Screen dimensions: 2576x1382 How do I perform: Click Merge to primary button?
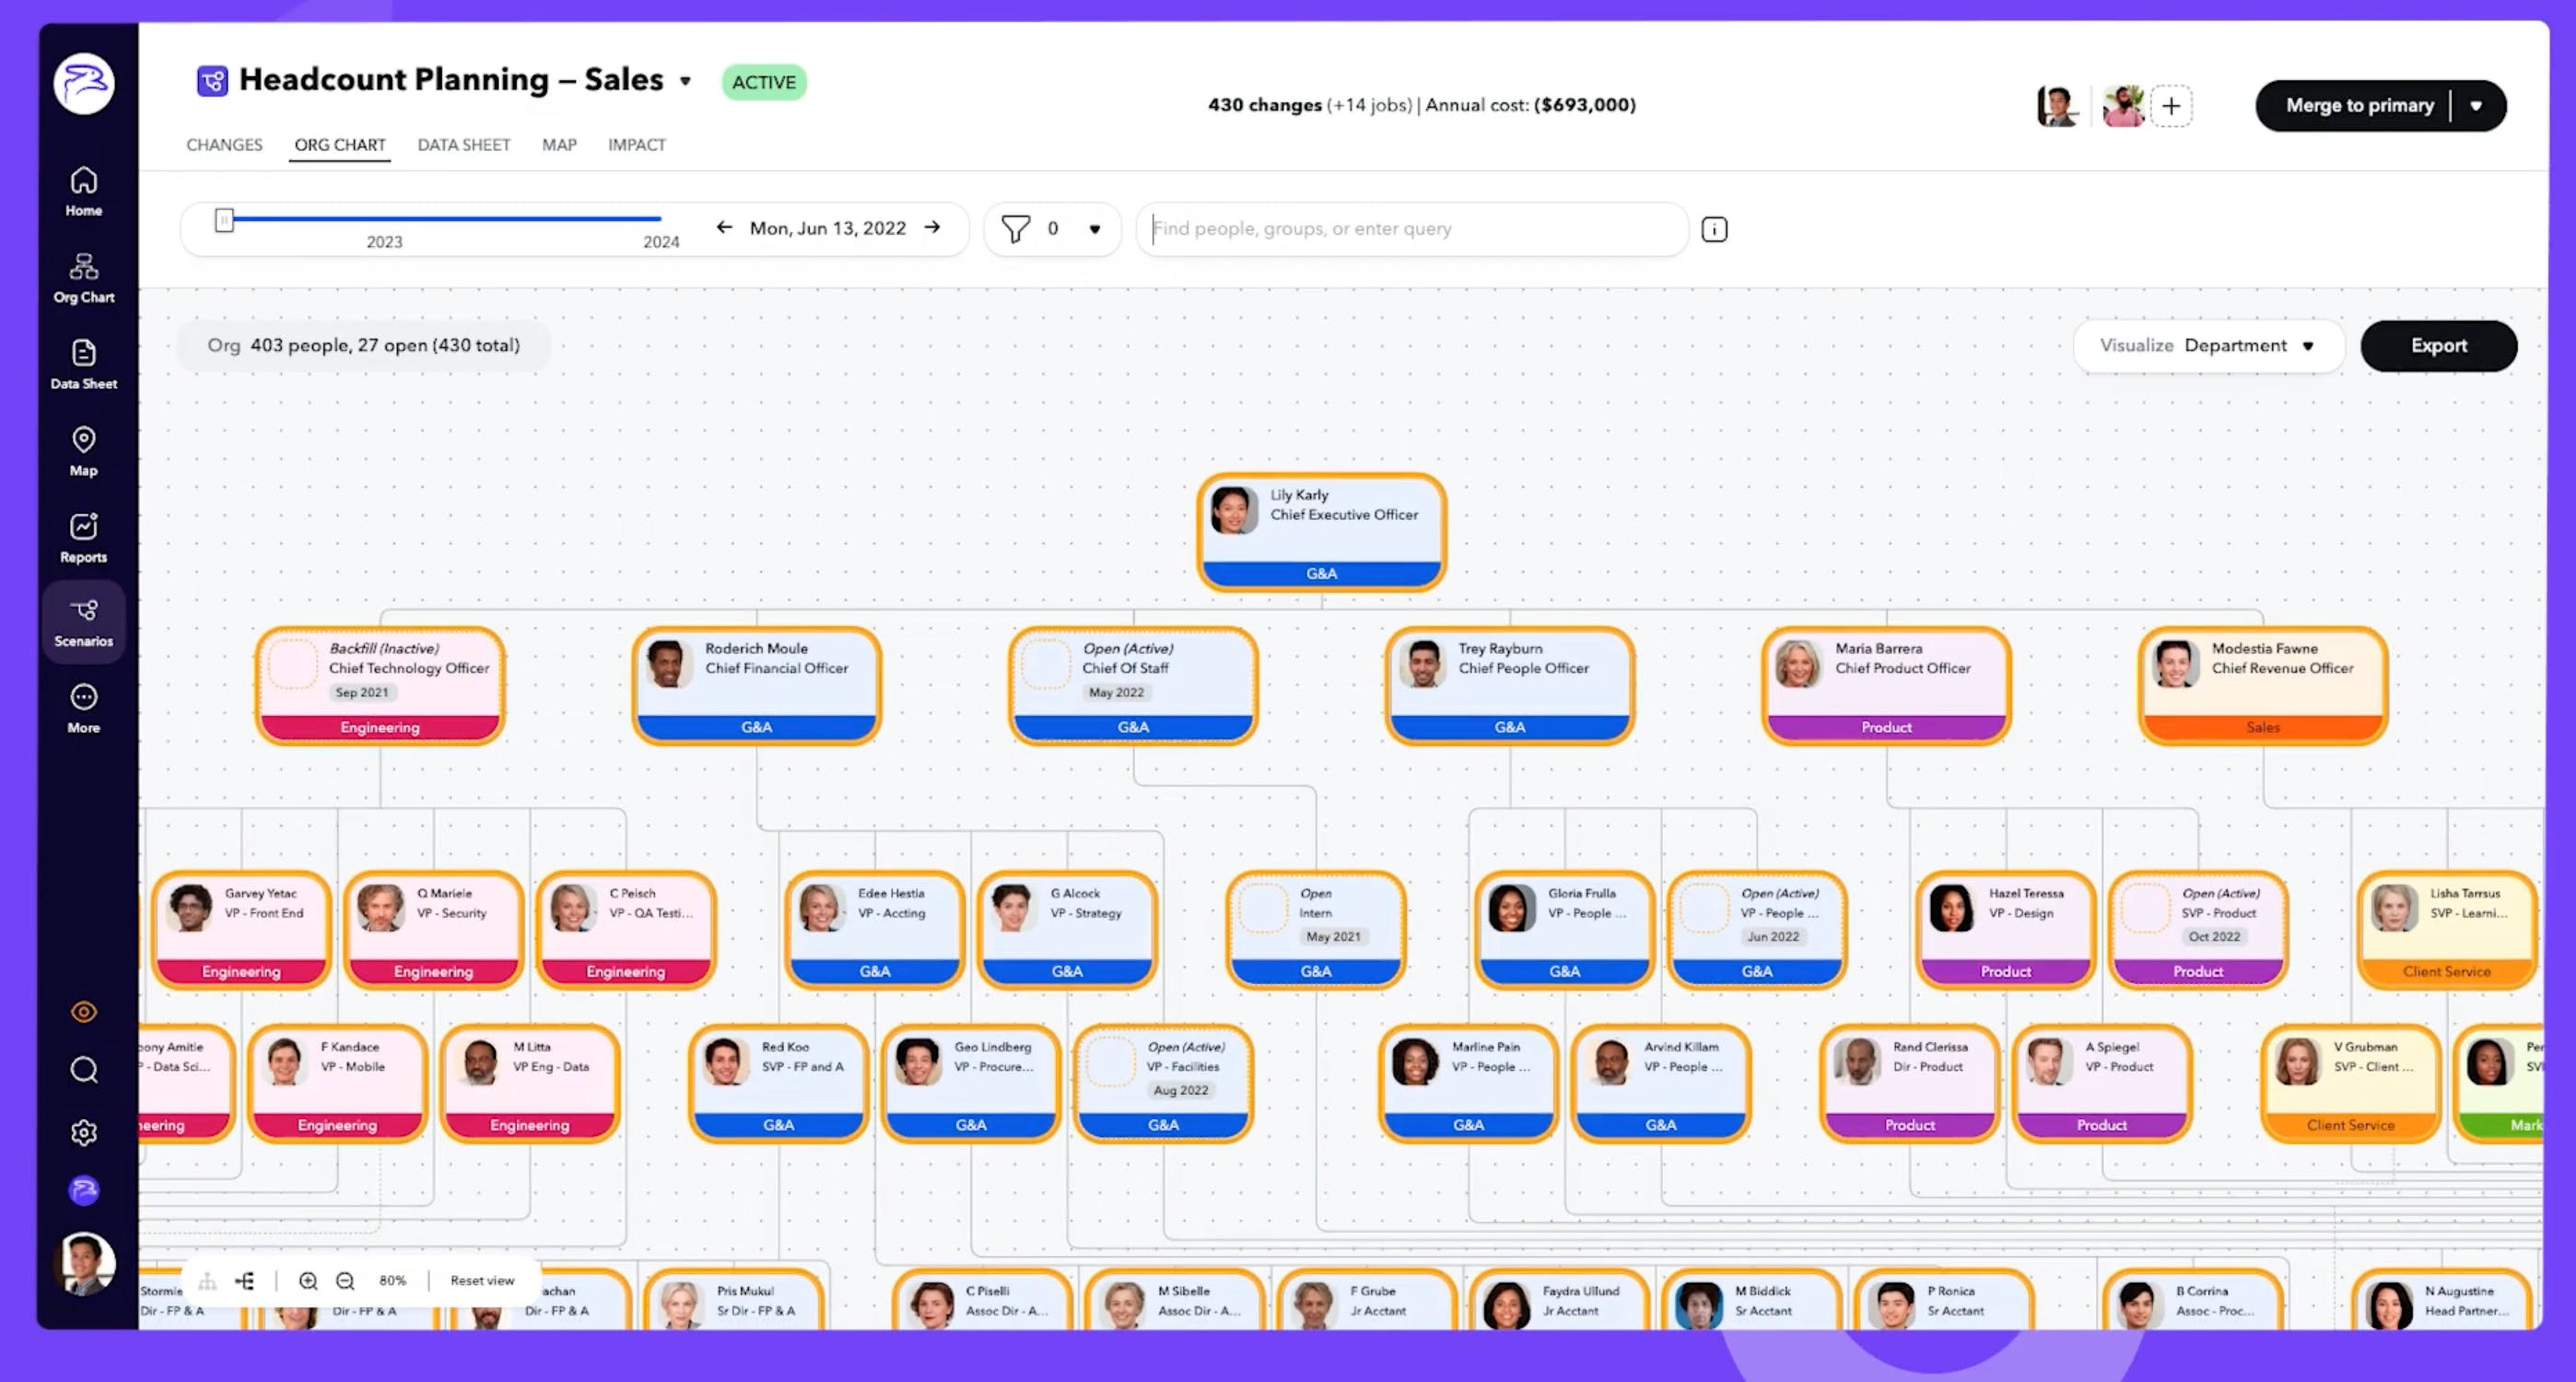tap(2359, 106)
